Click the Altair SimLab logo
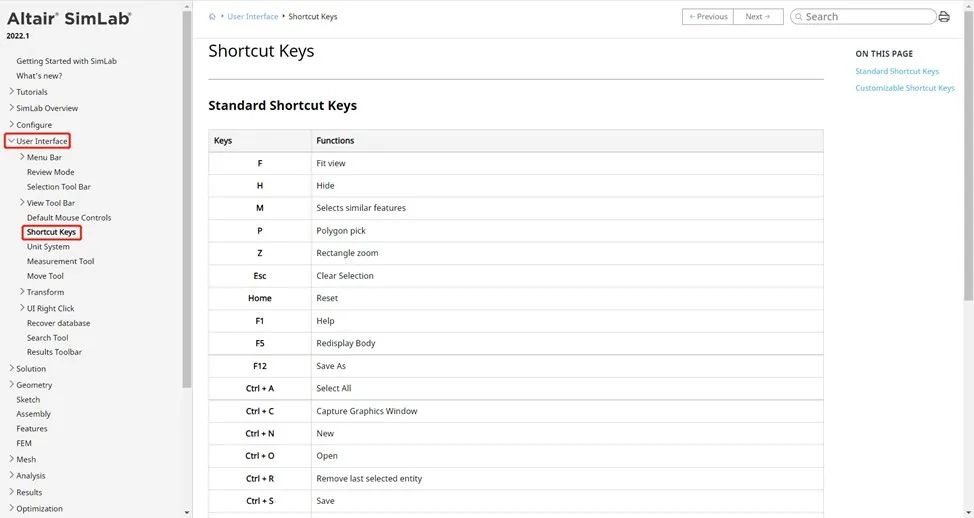974x518 pixels. tap(69, 18)
